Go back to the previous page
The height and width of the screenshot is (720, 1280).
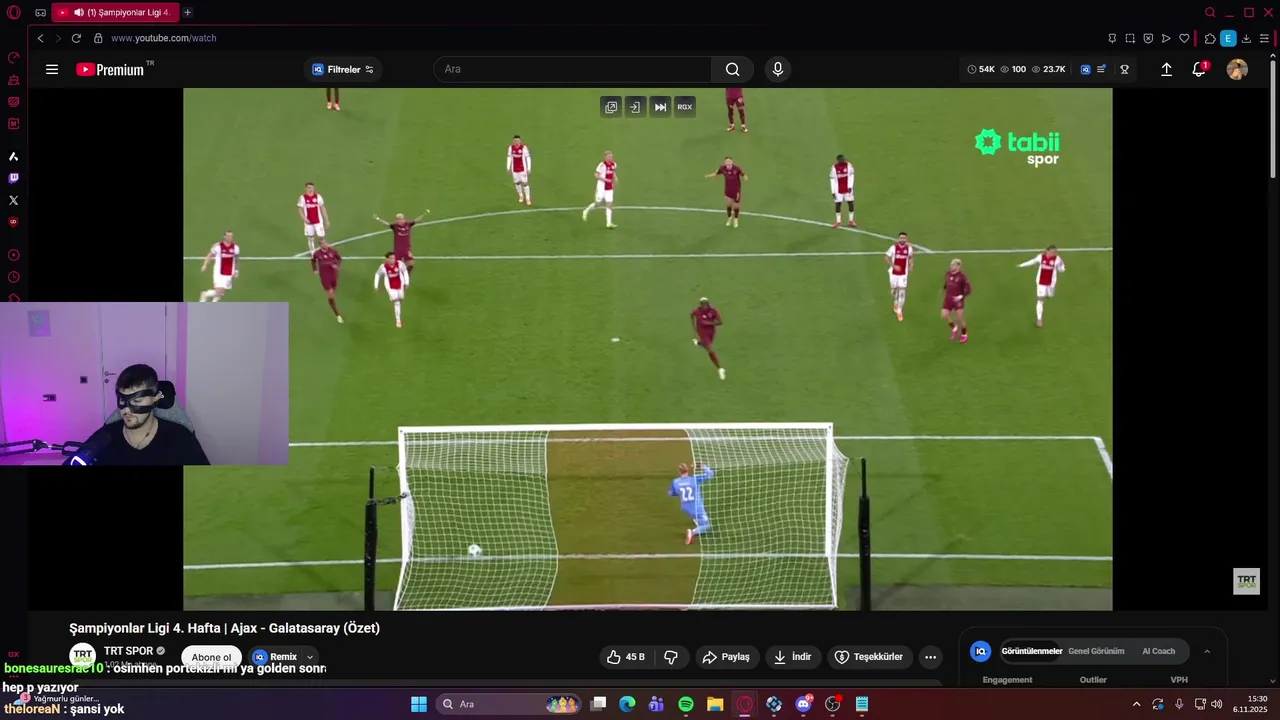point(40,38)
